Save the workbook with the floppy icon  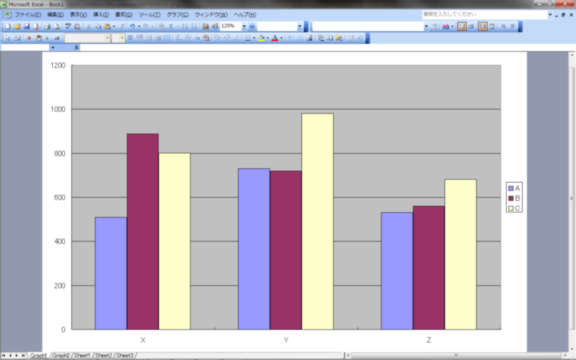[x=26, y=26]
